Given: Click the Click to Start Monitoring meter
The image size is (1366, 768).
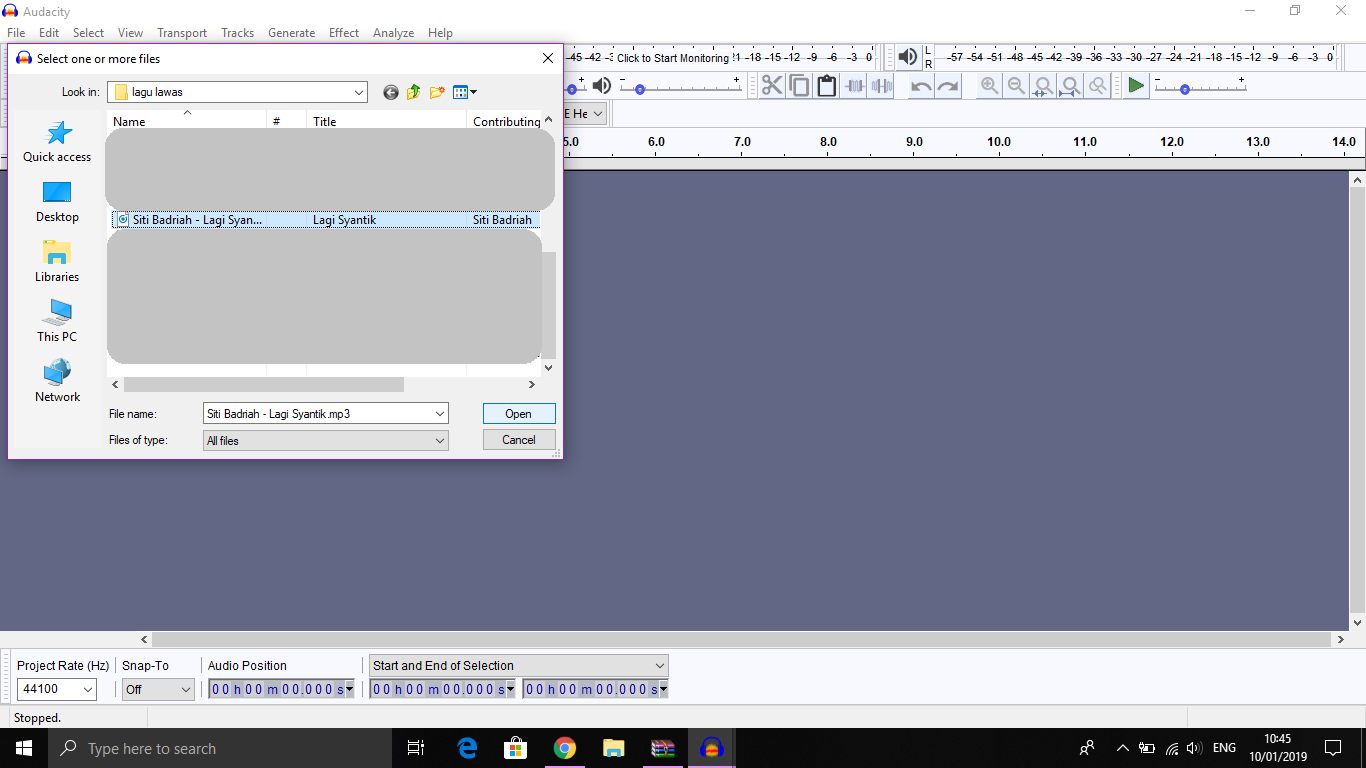Looking at the screenshot, I should [673, 58].
